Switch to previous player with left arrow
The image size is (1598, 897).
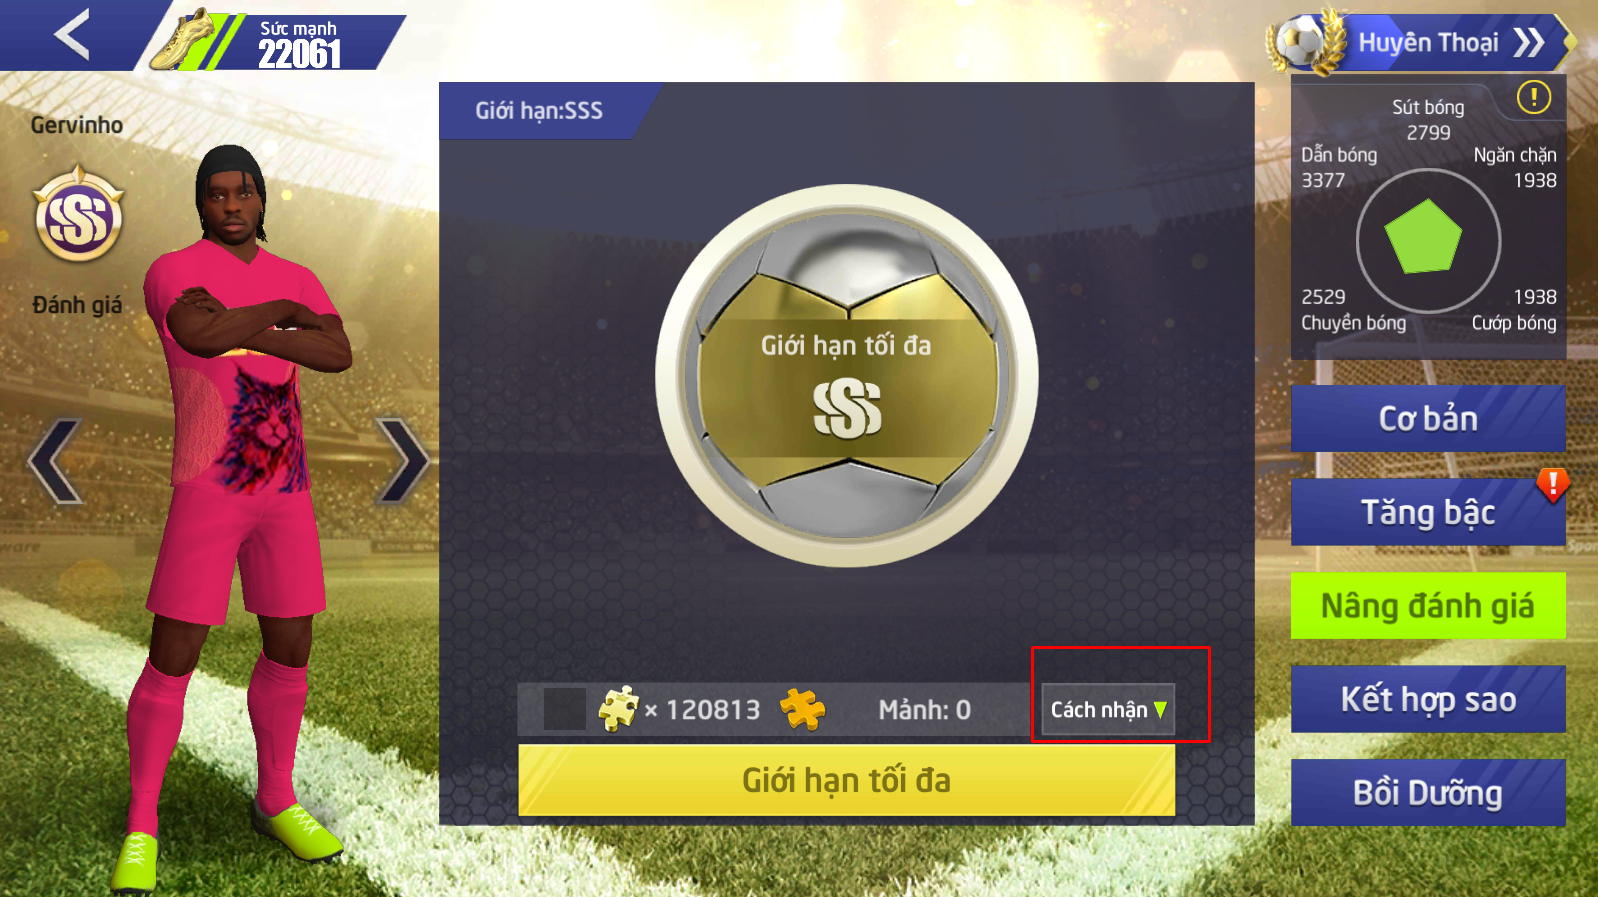pos(55,460)
